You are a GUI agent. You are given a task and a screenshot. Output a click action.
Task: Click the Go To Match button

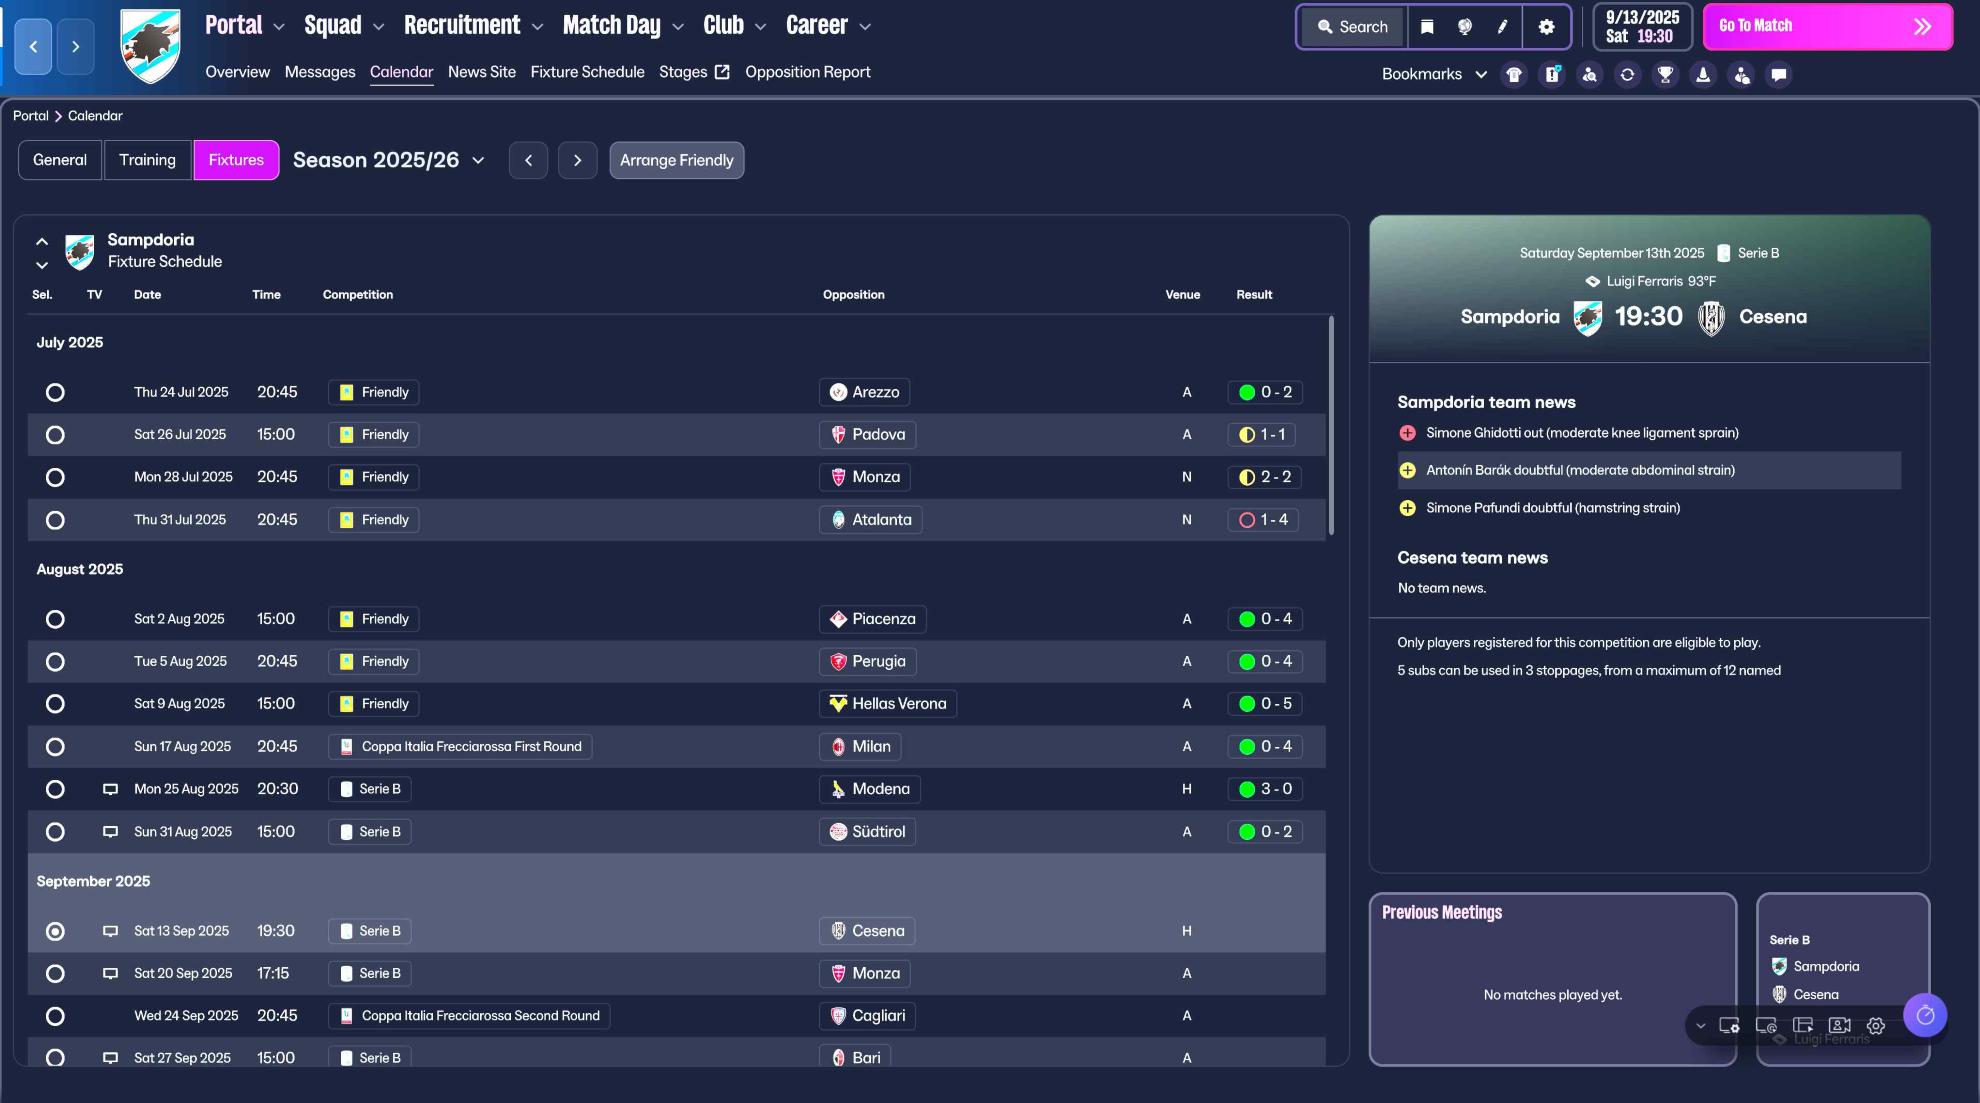[x=1826, y=26]
